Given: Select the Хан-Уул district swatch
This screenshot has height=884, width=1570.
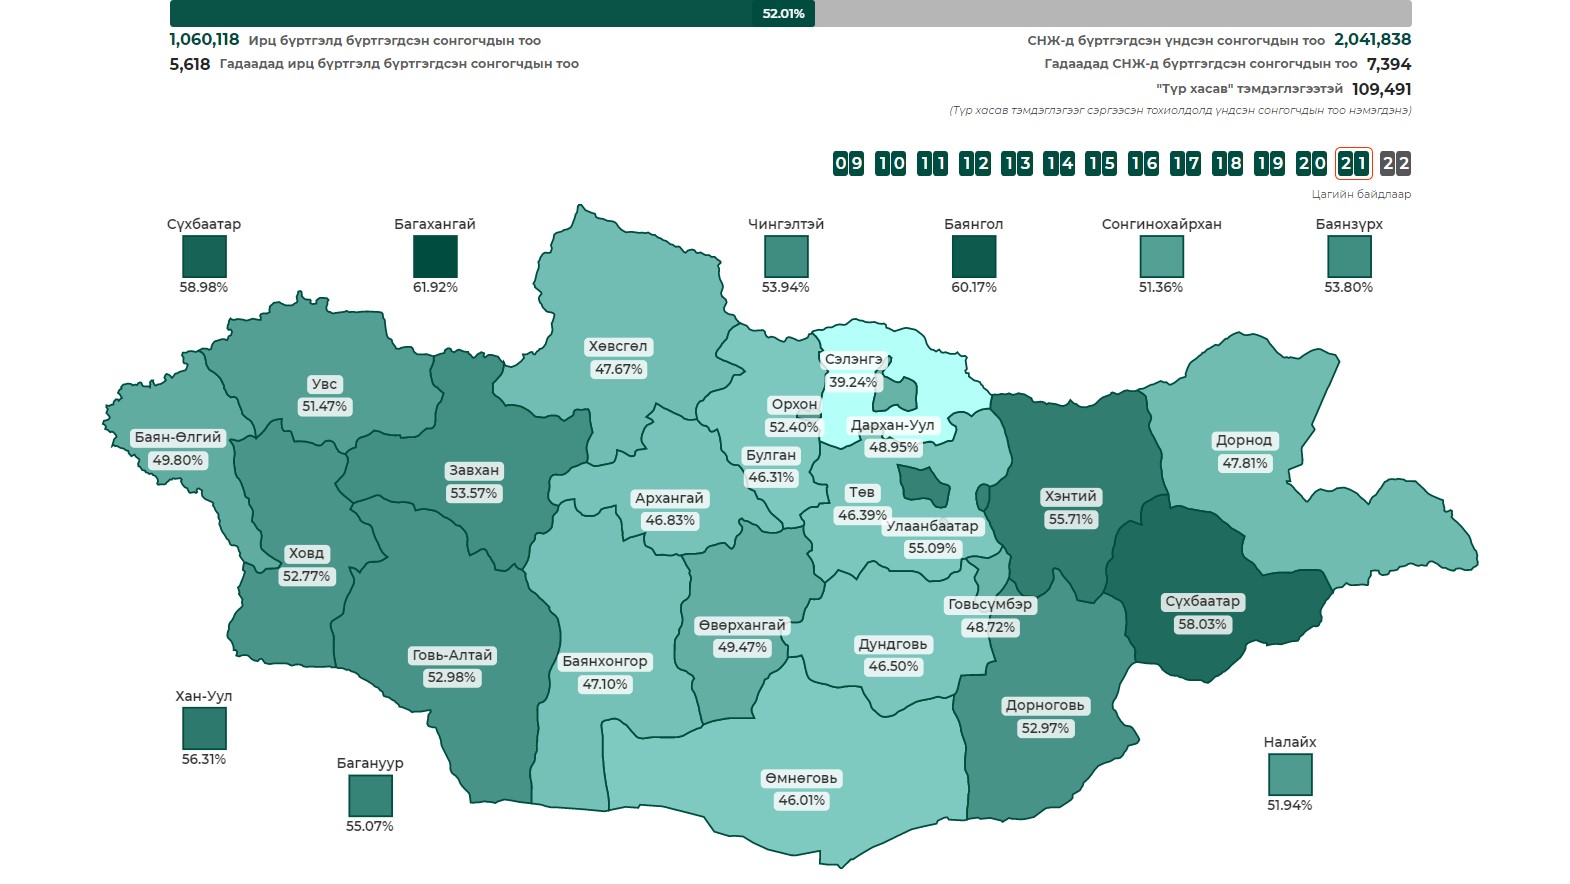Looking at the screenshot, I should click(204, 728).
